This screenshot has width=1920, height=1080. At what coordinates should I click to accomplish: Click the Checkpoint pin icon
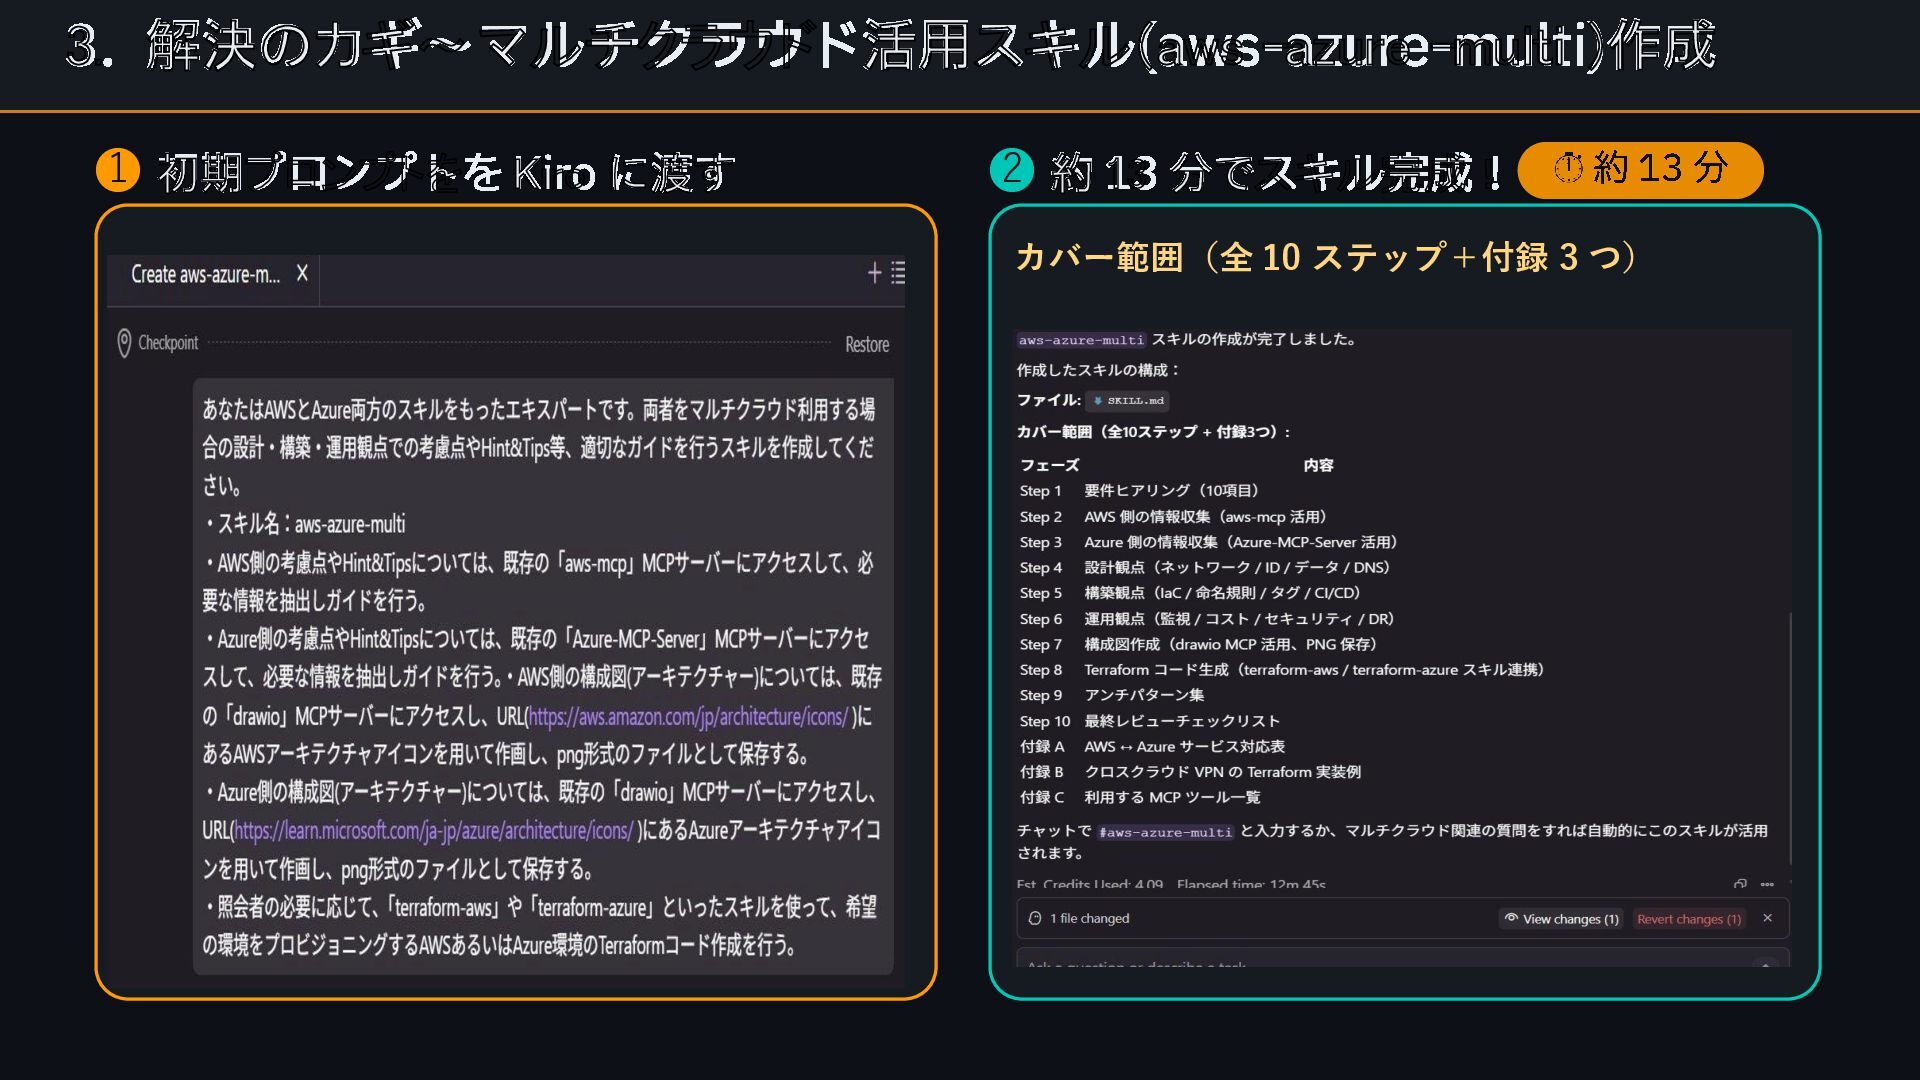(x=124, y=343)
